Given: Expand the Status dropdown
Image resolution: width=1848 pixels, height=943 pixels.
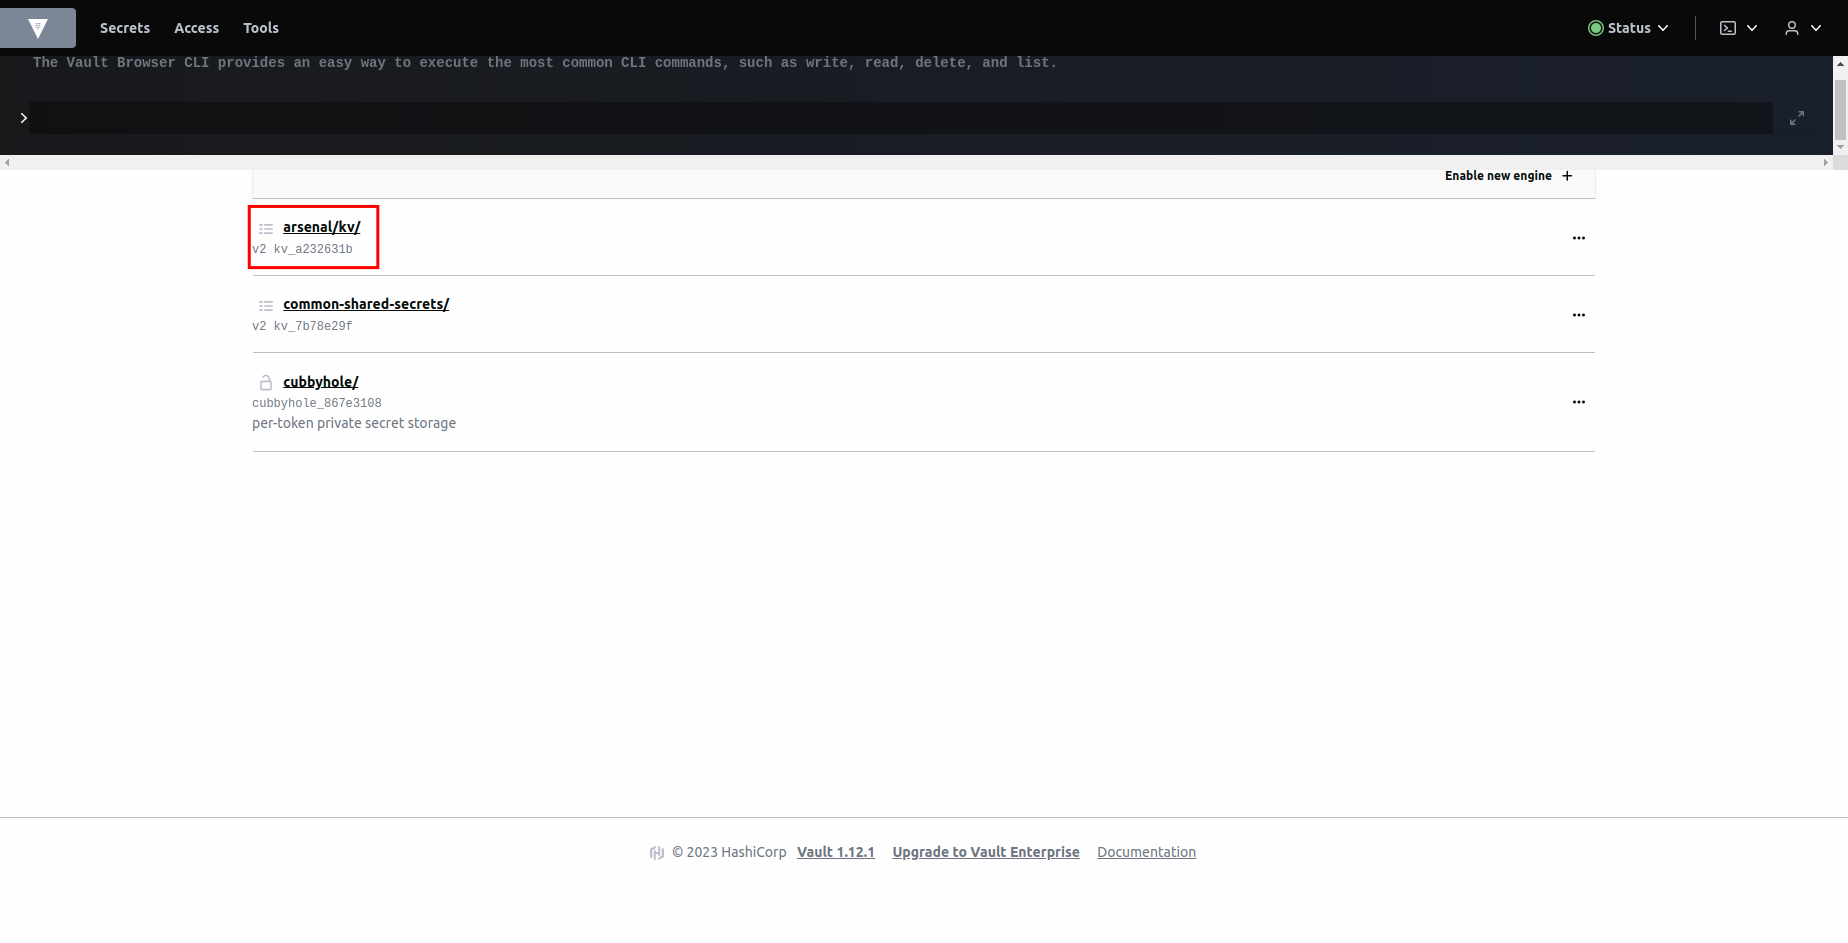Looking at the screenshot, I should (1628, 28).
